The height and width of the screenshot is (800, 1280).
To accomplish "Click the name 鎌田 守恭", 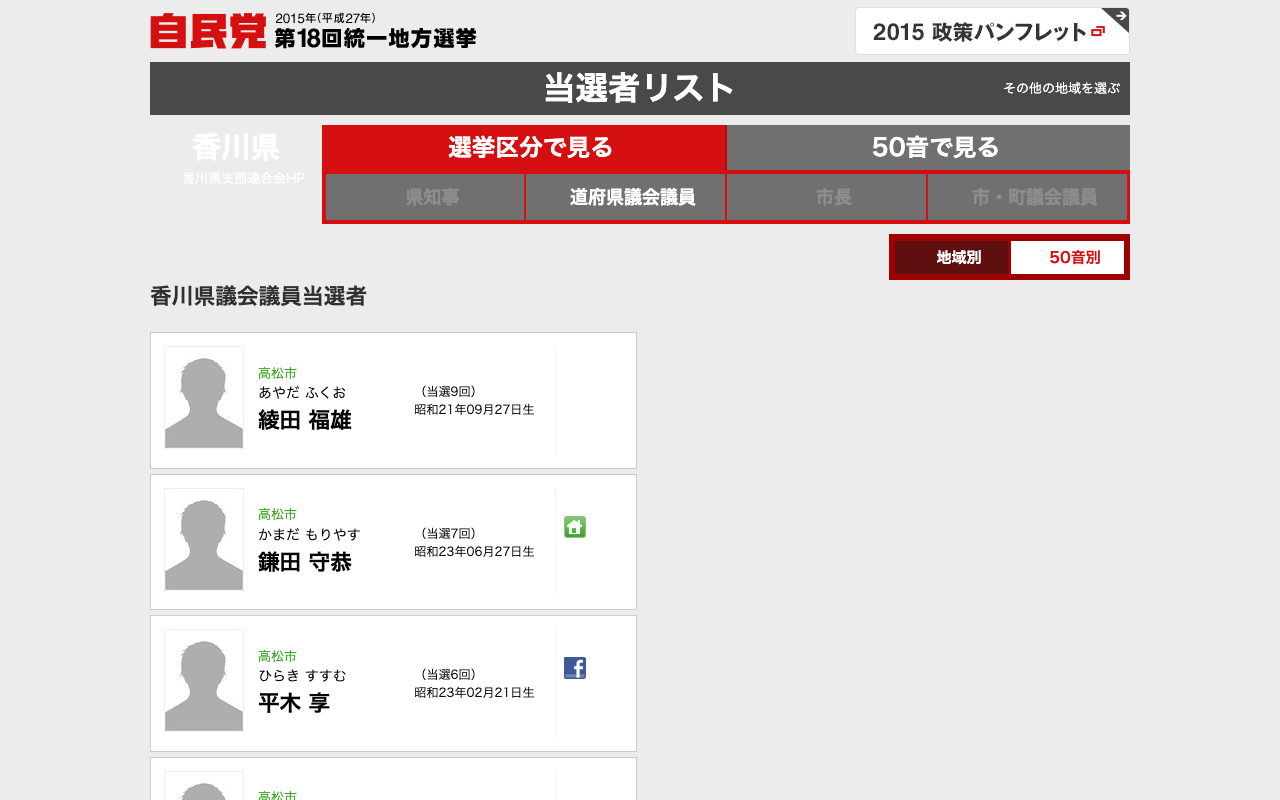I will (305, 562).
